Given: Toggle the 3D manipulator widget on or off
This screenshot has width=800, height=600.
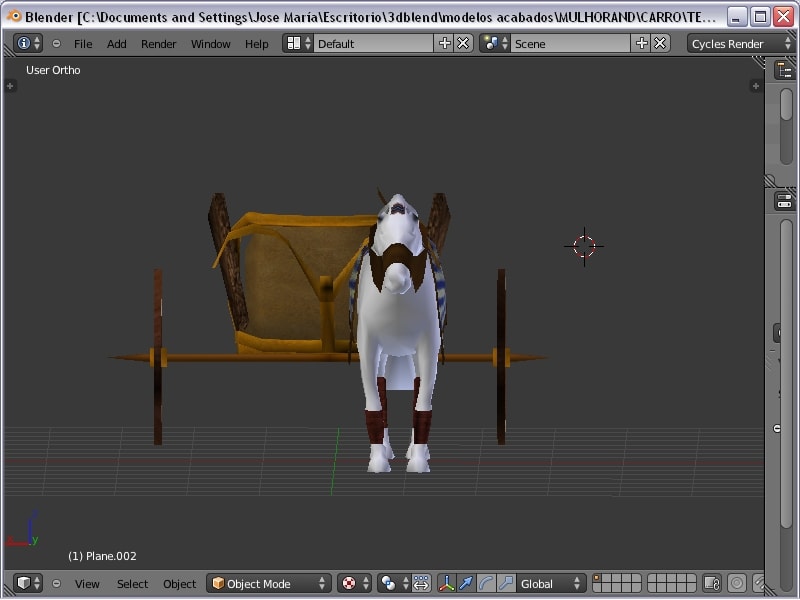Looking at the screenshot, I should [x=446, y=583].
